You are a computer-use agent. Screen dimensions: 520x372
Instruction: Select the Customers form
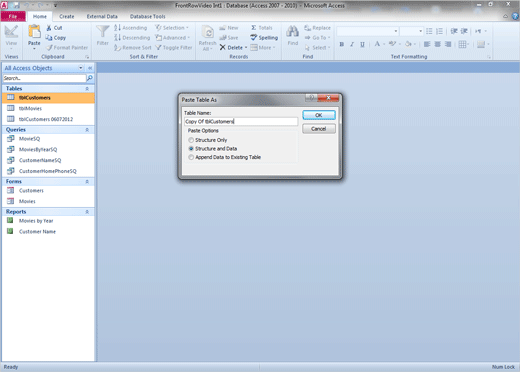tap(48, 190)
